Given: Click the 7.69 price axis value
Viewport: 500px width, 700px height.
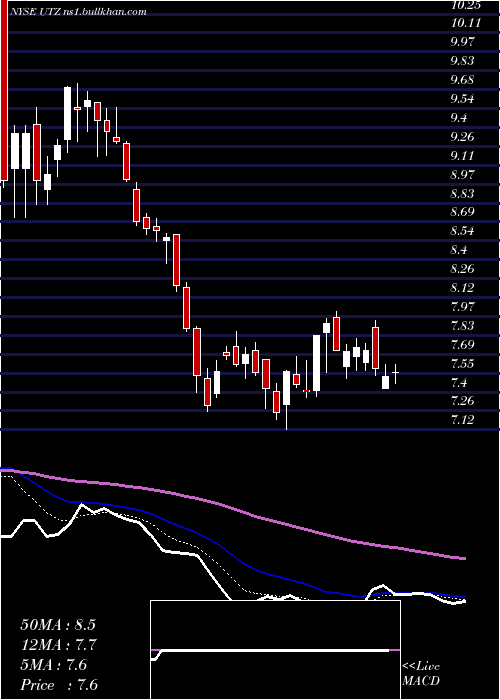Looking at the screenshot, I should pyautogui.click(x=464, y=345).
